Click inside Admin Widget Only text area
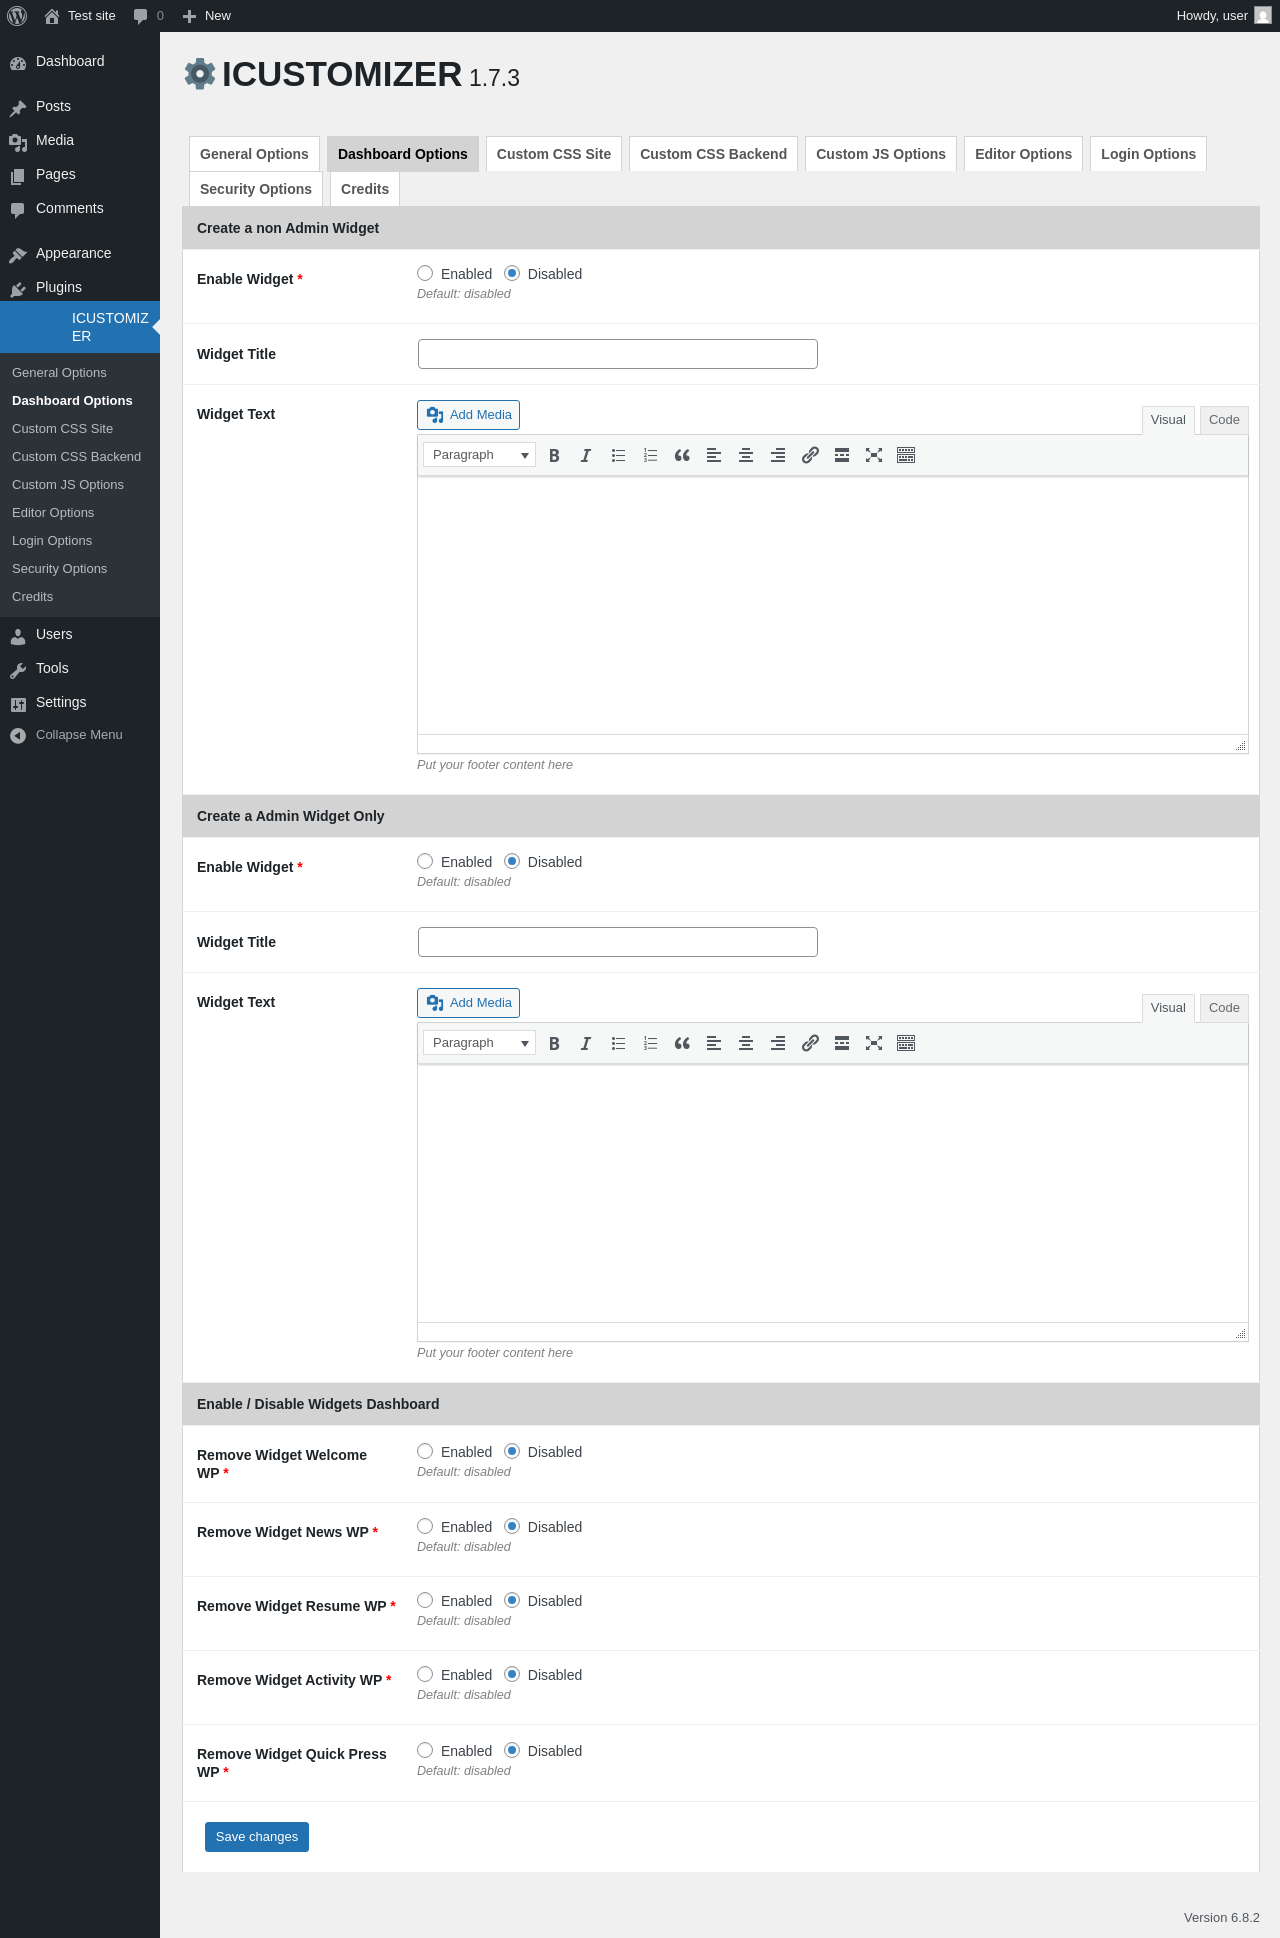Viewport: 1280px width, 1938px height. pyautogui.click(x=833, y=1194)
